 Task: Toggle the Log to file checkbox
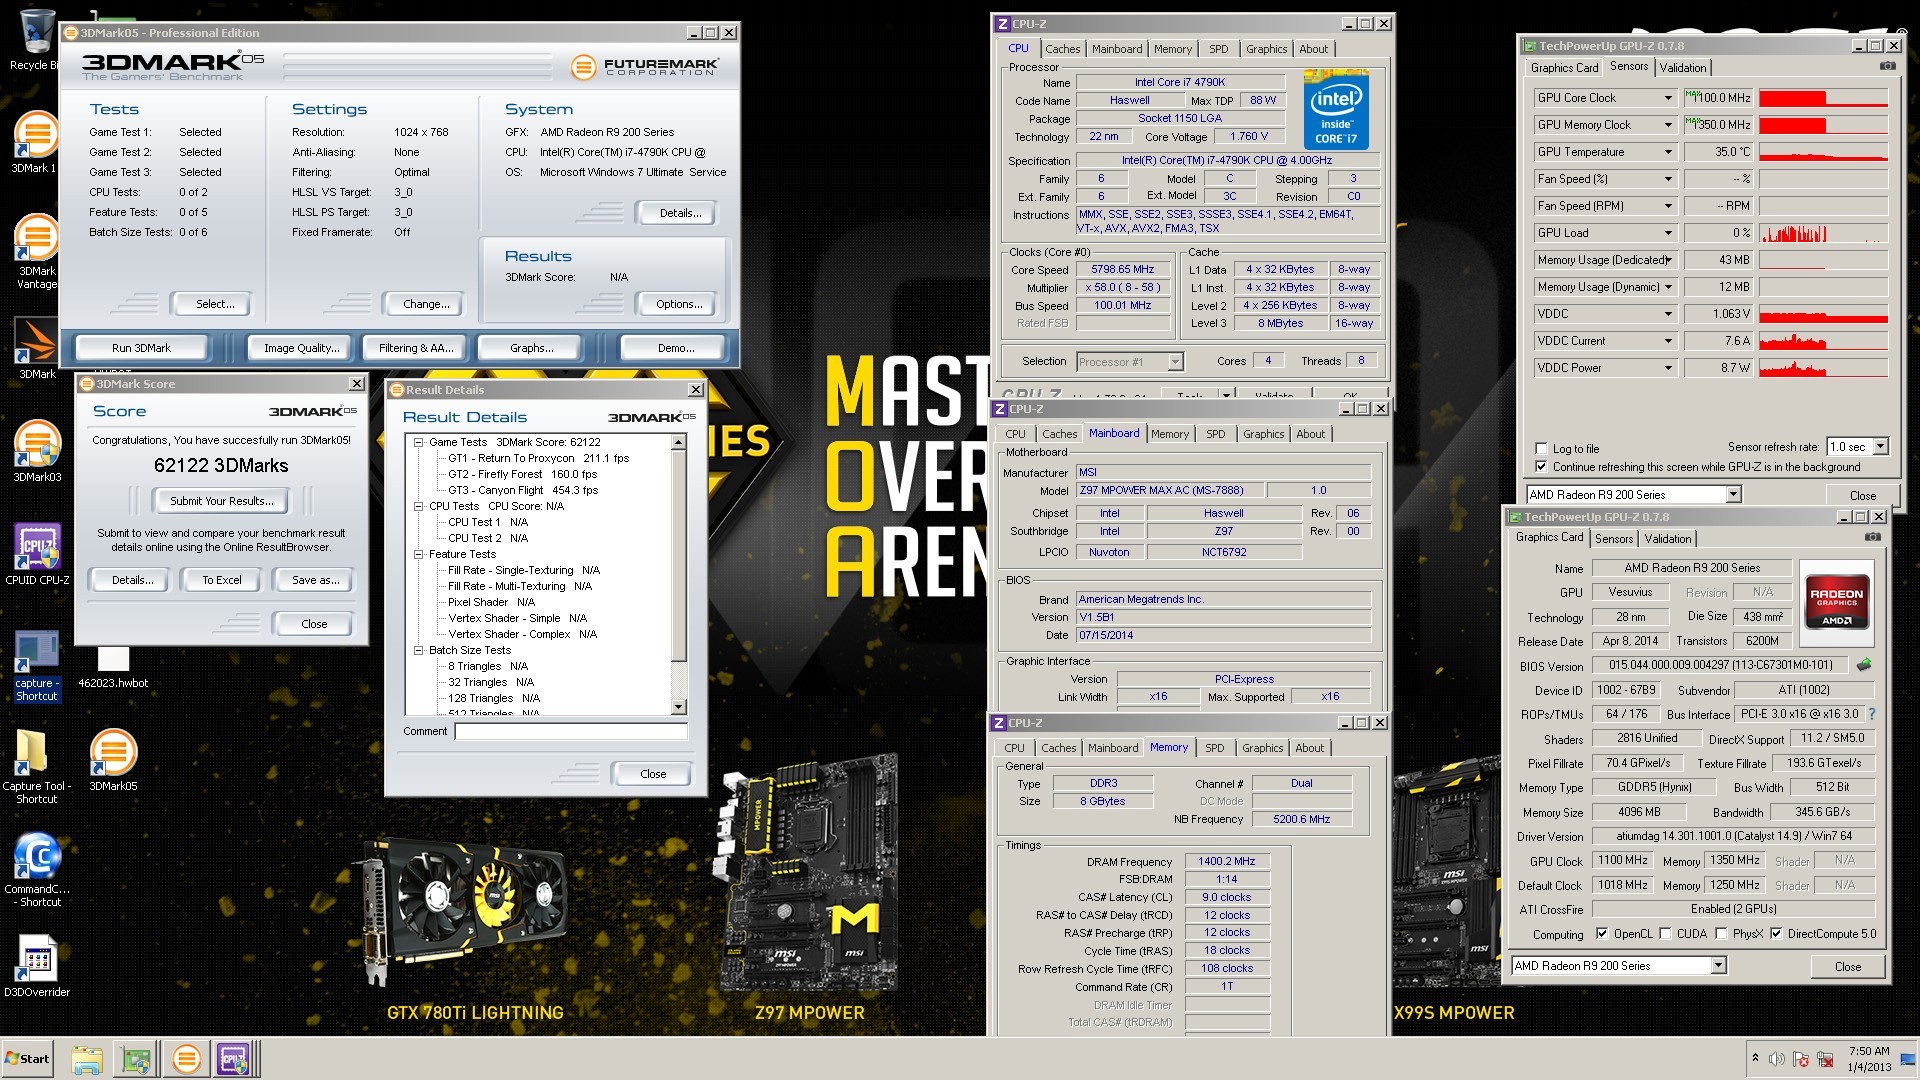coord(1541,448)
